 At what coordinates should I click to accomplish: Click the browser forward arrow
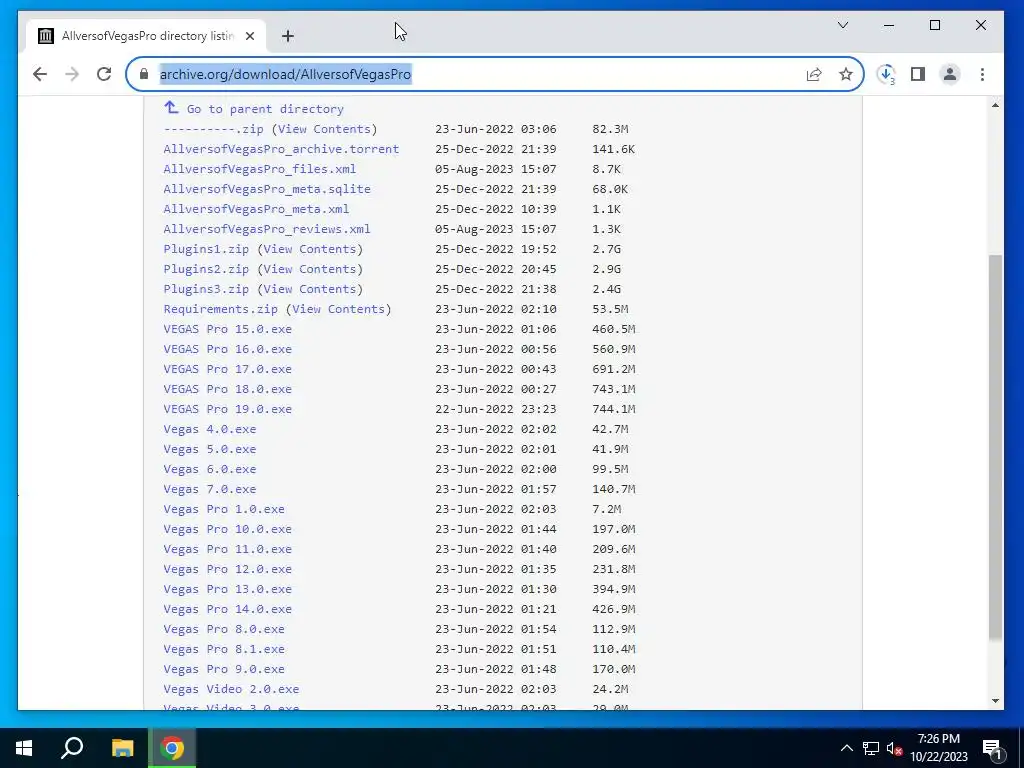coord(72,74)
